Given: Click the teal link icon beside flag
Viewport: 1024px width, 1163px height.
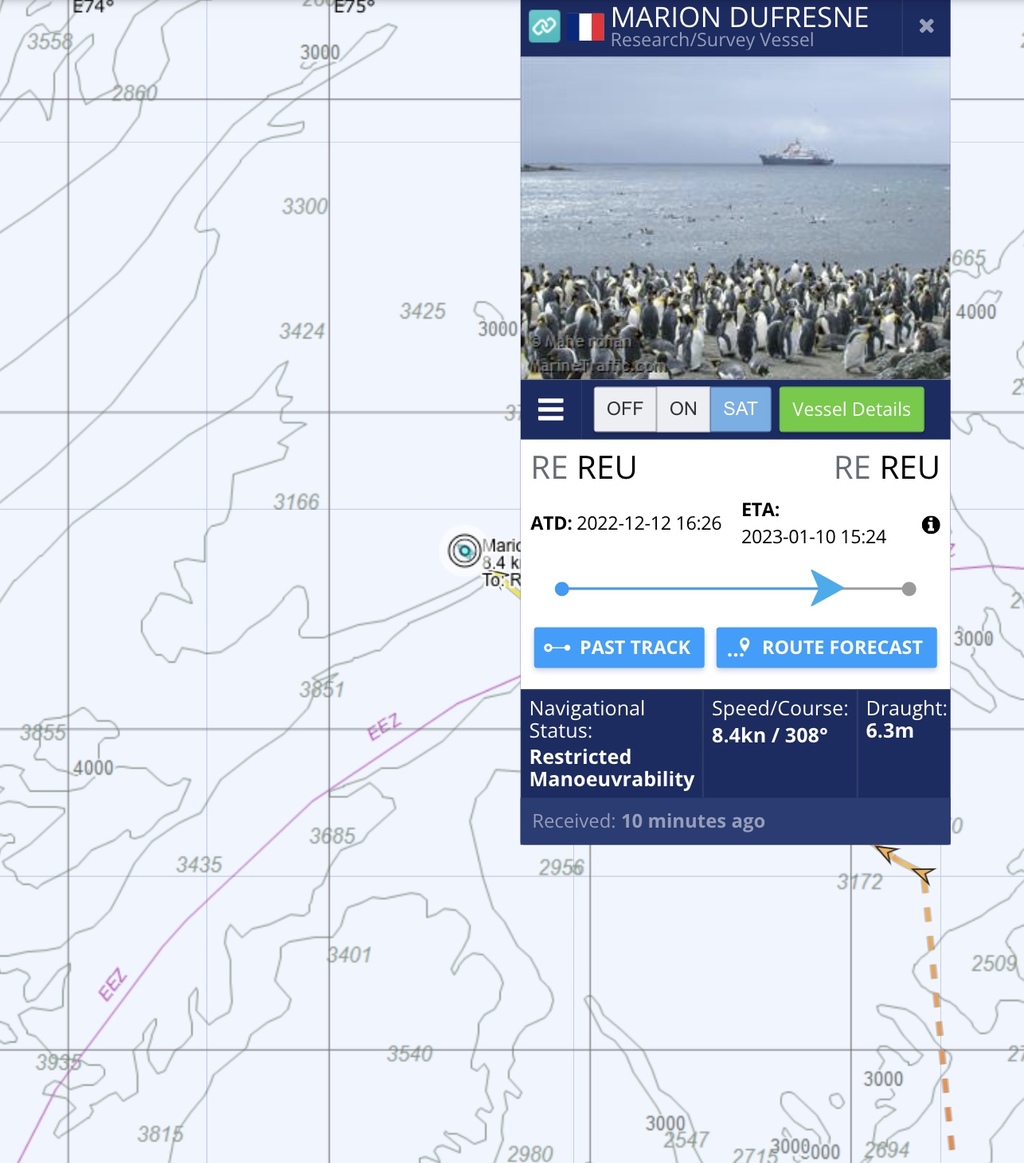Looking at the screenshot, I should pos(544,26).
